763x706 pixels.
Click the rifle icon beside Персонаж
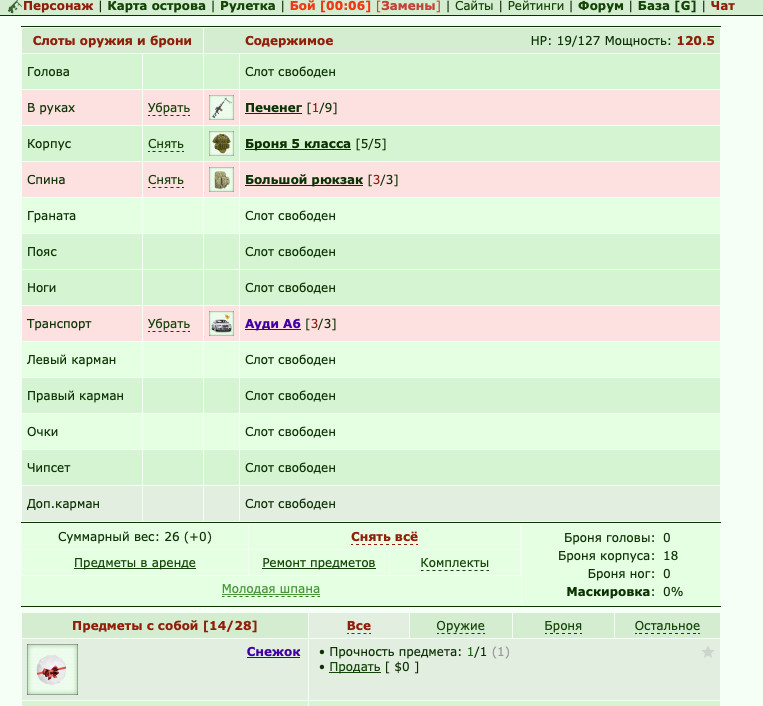pyautogui.click(x=15, y=6)
